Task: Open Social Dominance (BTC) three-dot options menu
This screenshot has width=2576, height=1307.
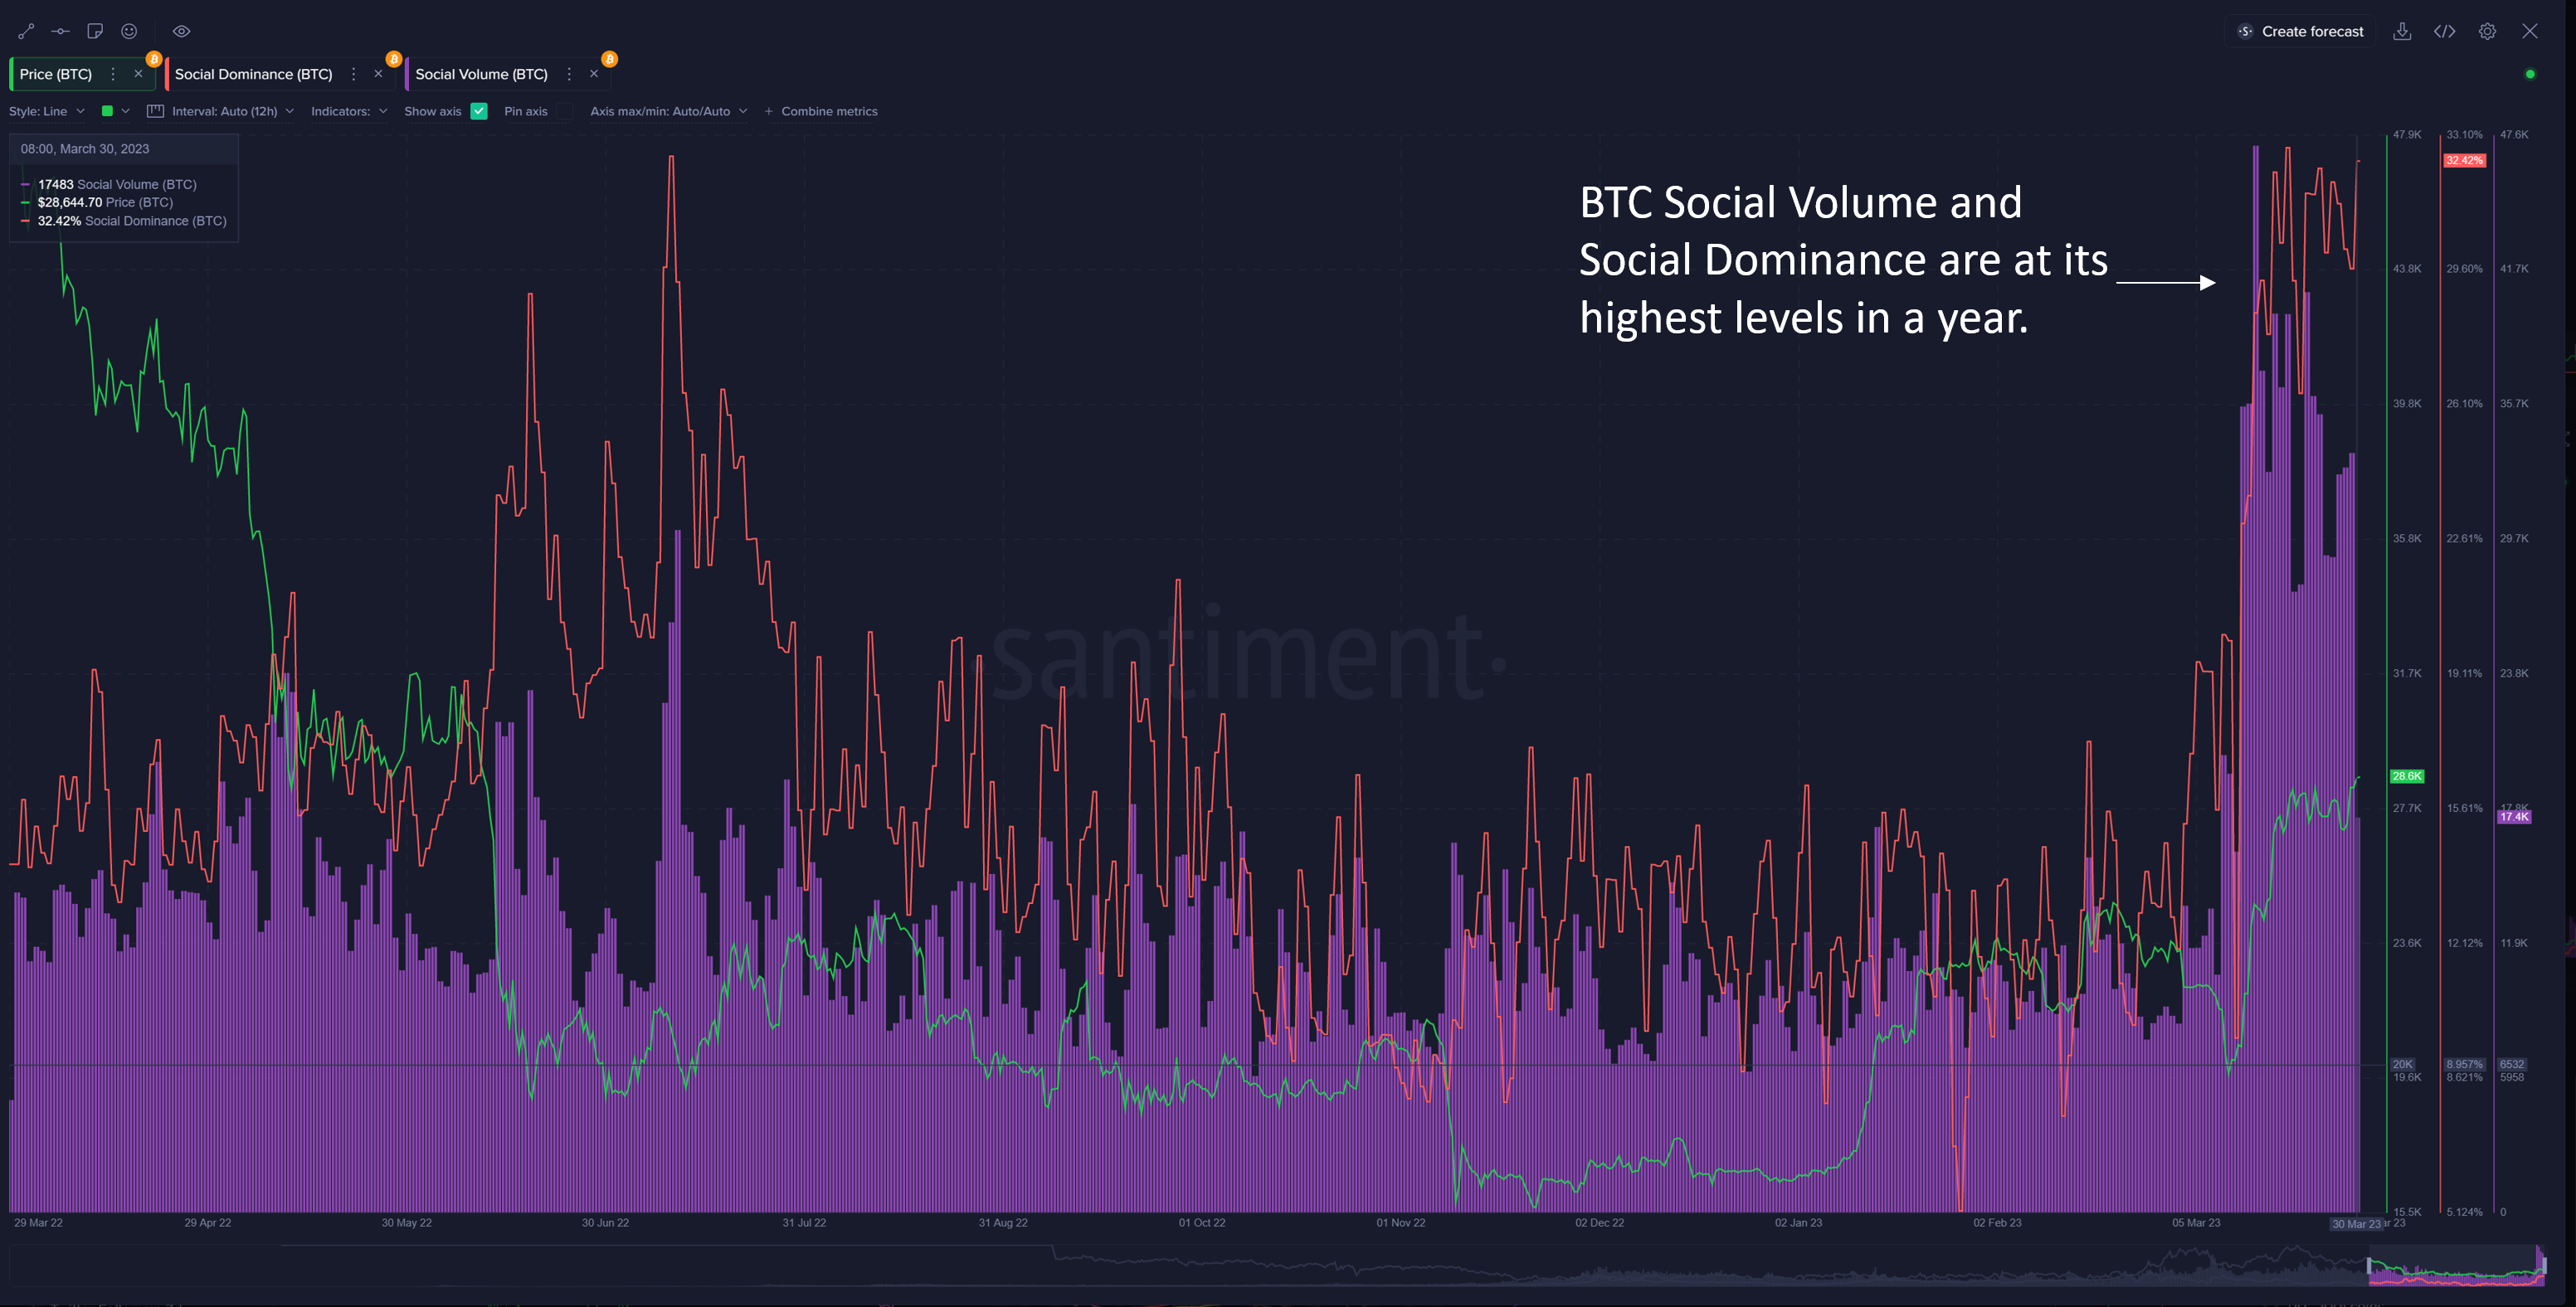Action: [x=353, y=74]
